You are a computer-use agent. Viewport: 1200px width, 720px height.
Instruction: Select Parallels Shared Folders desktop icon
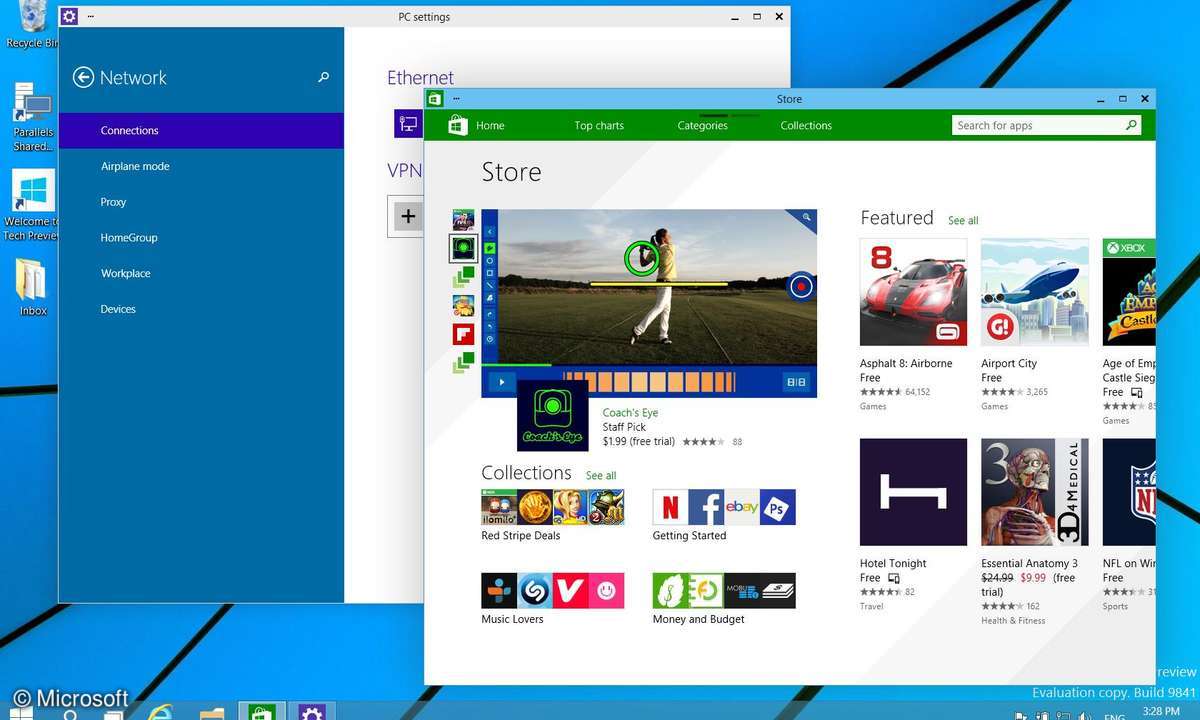33,118
